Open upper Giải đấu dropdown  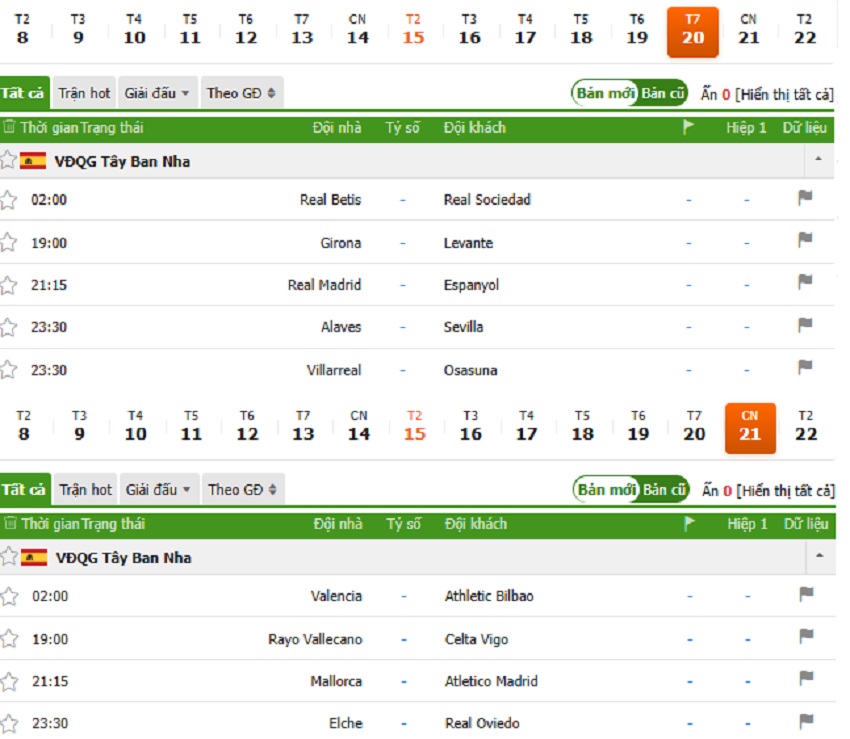(x=157, y=93)
